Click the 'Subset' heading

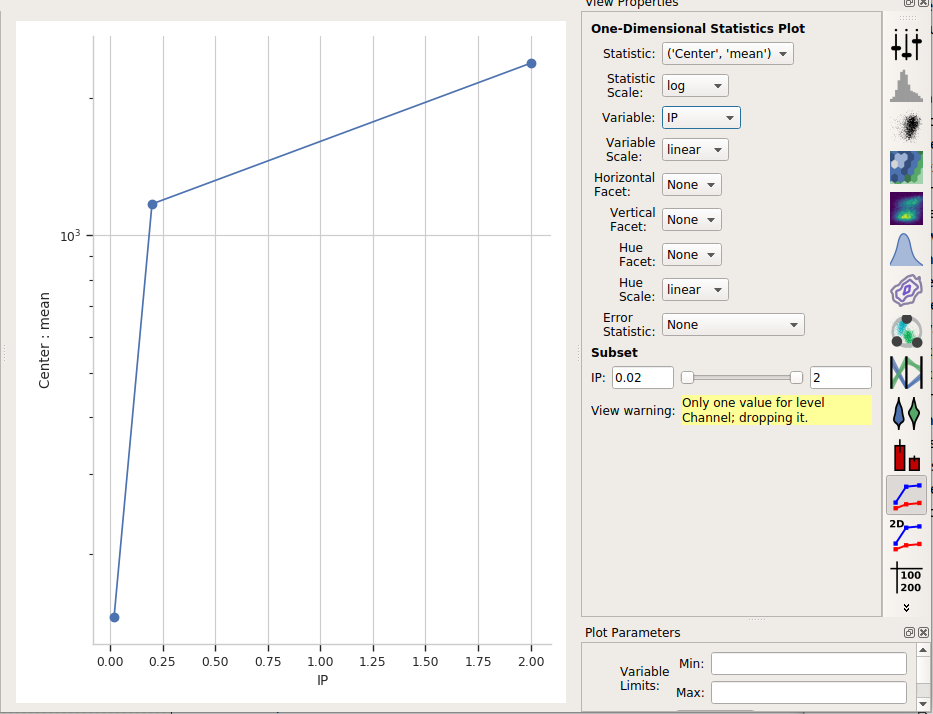[614, 352]
